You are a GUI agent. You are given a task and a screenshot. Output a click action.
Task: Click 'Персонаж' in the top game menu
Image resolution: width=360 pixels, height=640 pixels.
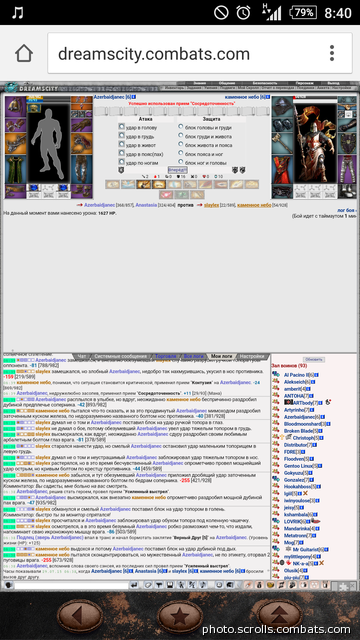coord(304,83)
